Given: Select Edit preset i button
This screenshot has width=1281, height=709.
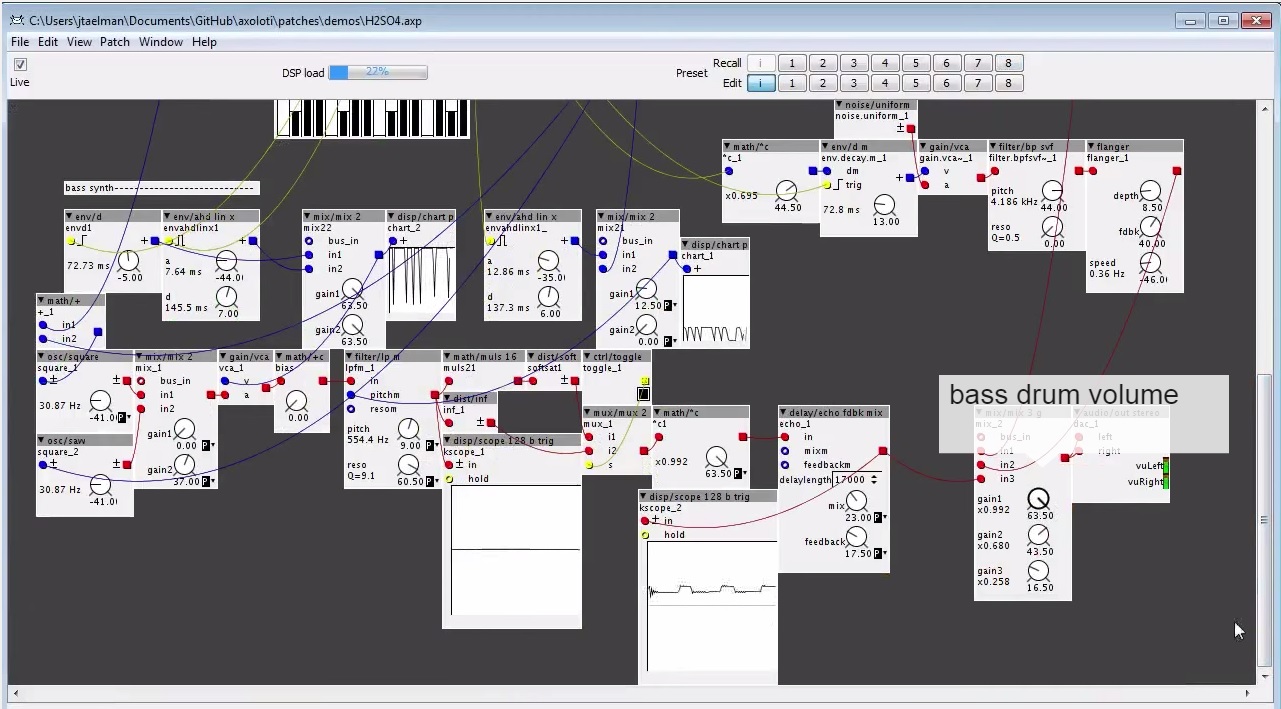Looking at the screenshot, I should point(761,83).
